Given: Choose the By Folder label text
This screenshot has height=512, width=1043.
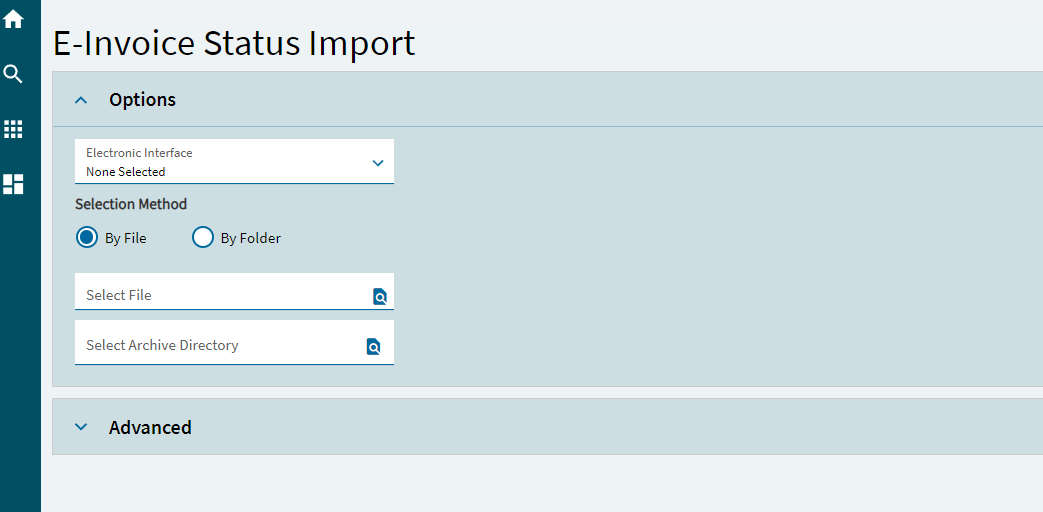Looking at the screenshot, I should (251, 238).
